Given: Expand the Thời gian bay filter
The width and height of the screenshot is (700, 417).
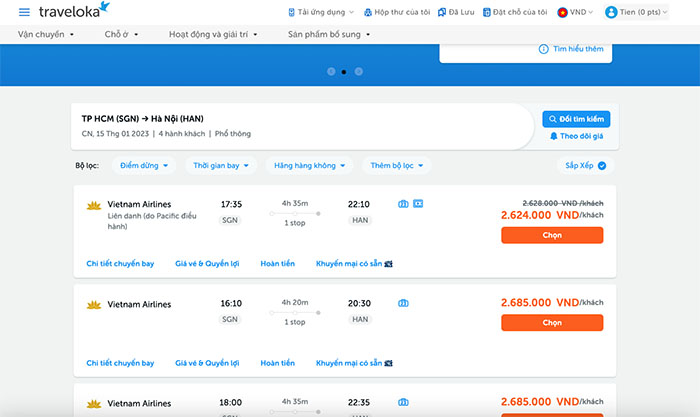Looking at the screenshot, I should [x=221, y=166].
